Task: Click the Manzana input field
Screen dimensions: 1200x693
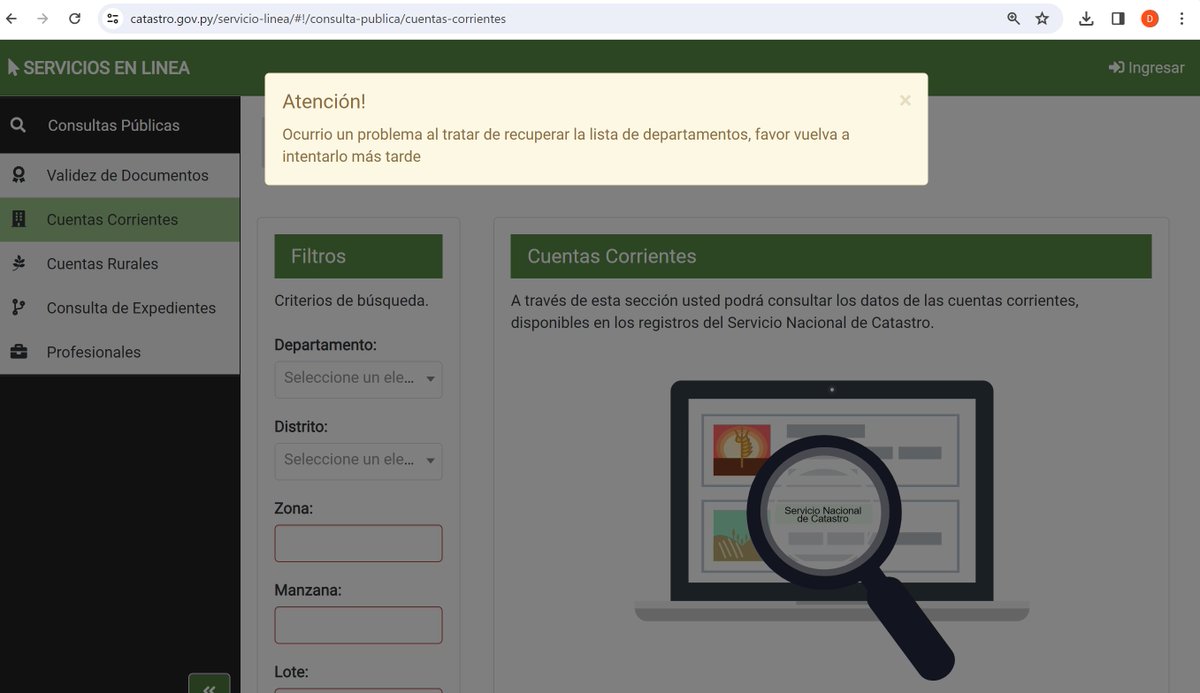Action: click(358, 625)
